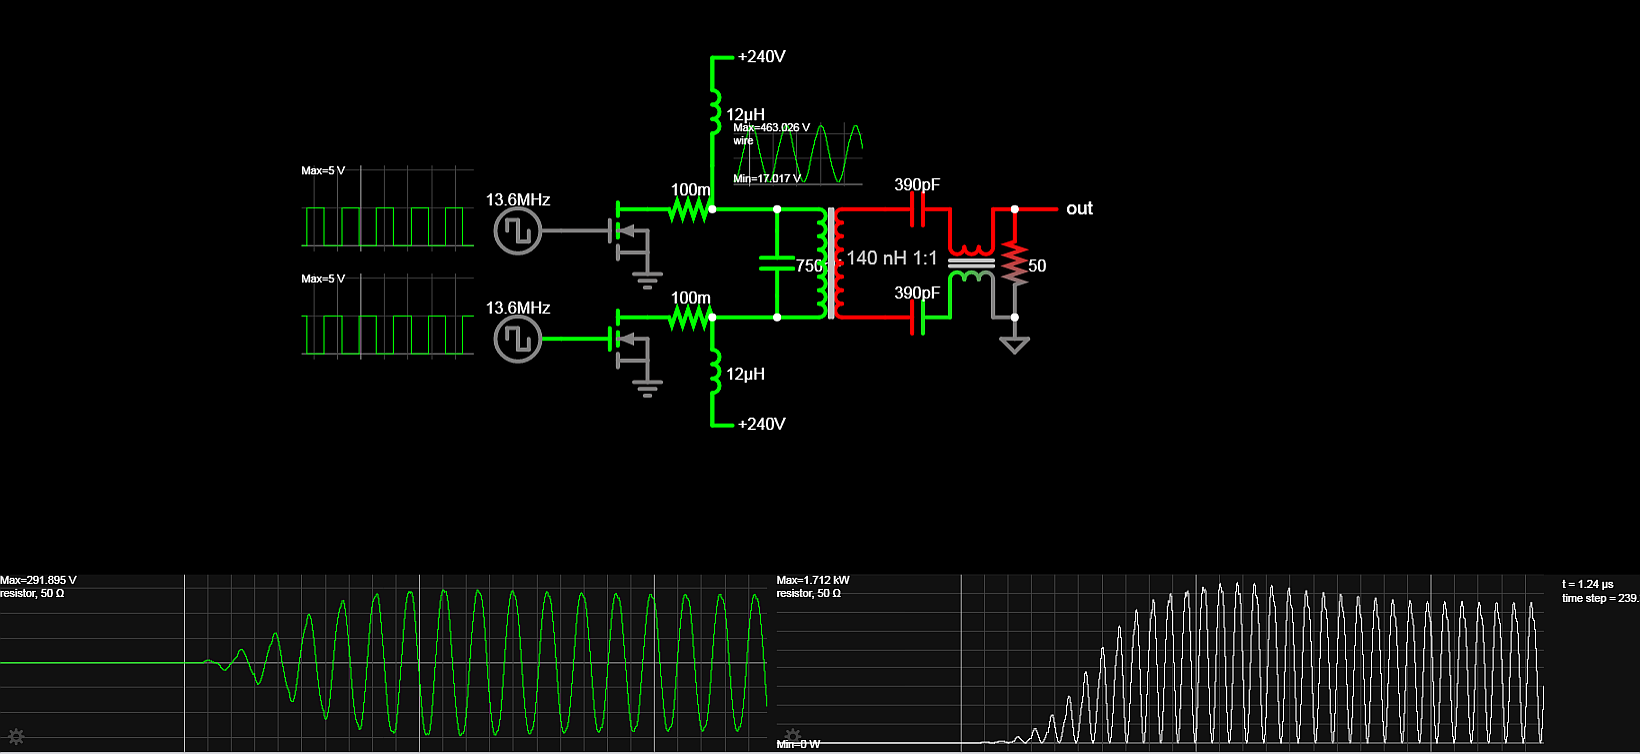Click the 'time step' readout
Screen dimensions: 1640x754
1600,598
